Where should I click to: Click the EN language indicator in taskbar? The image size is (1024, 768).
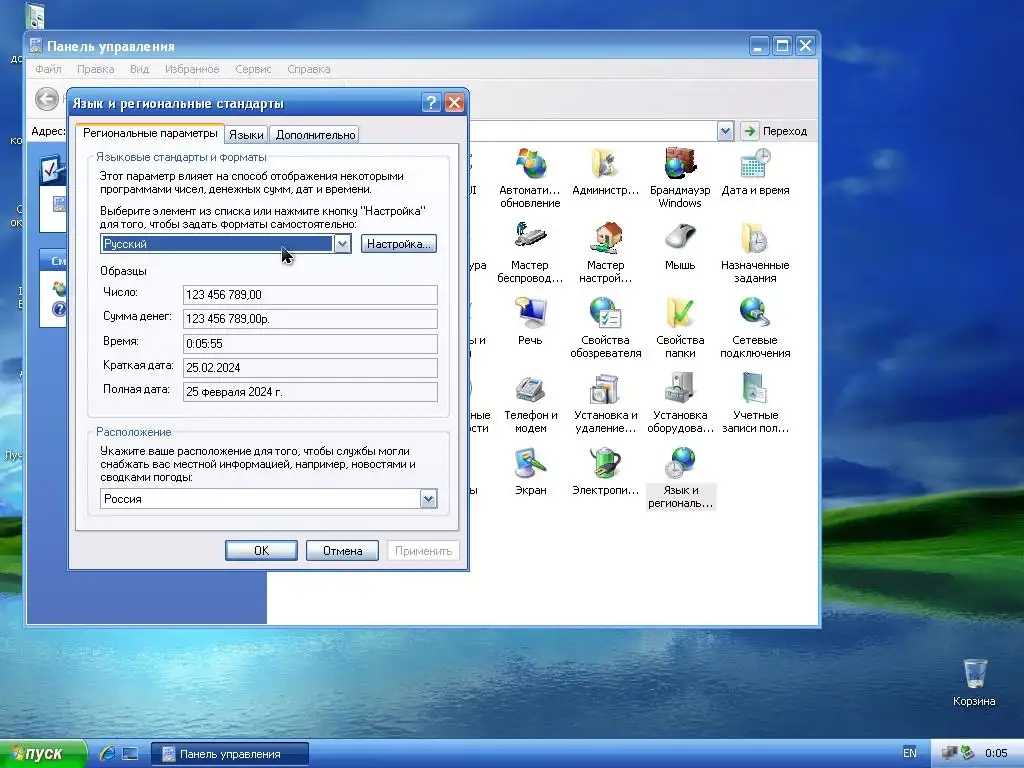pyautogui.click(x=909, y=753)
